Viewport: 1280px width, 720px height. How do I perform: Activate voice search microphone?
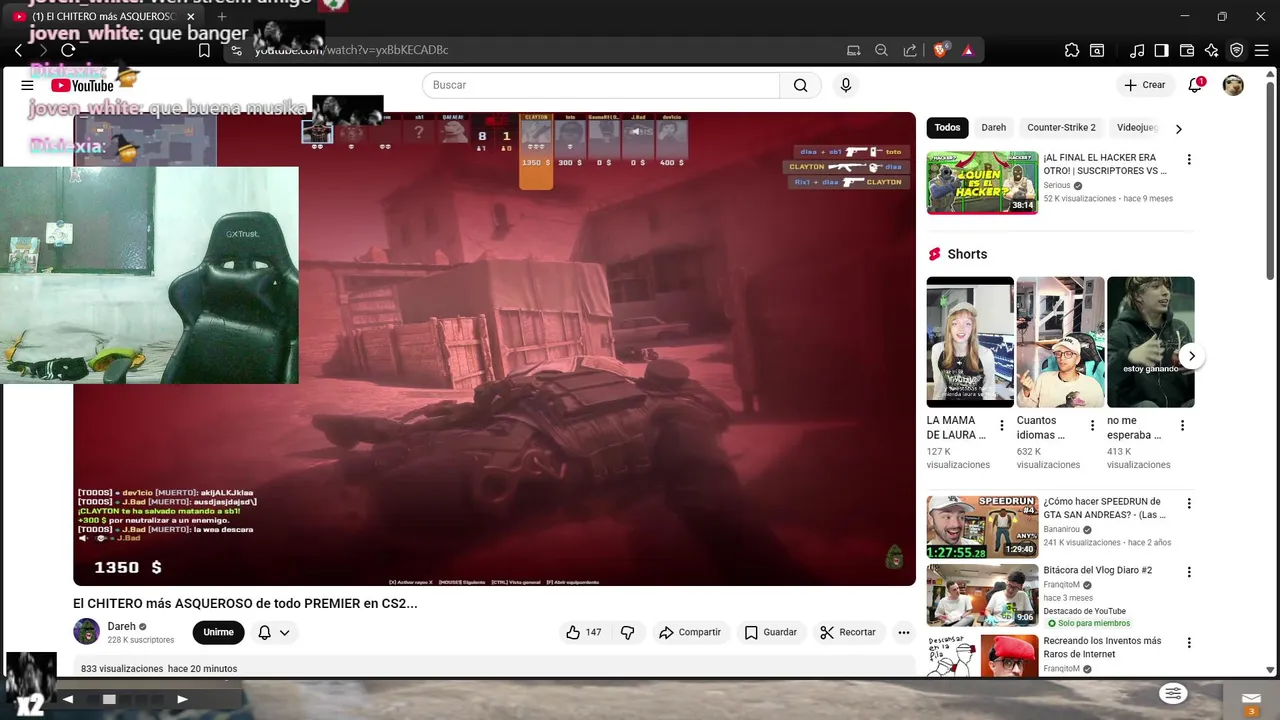click(846, 85)
